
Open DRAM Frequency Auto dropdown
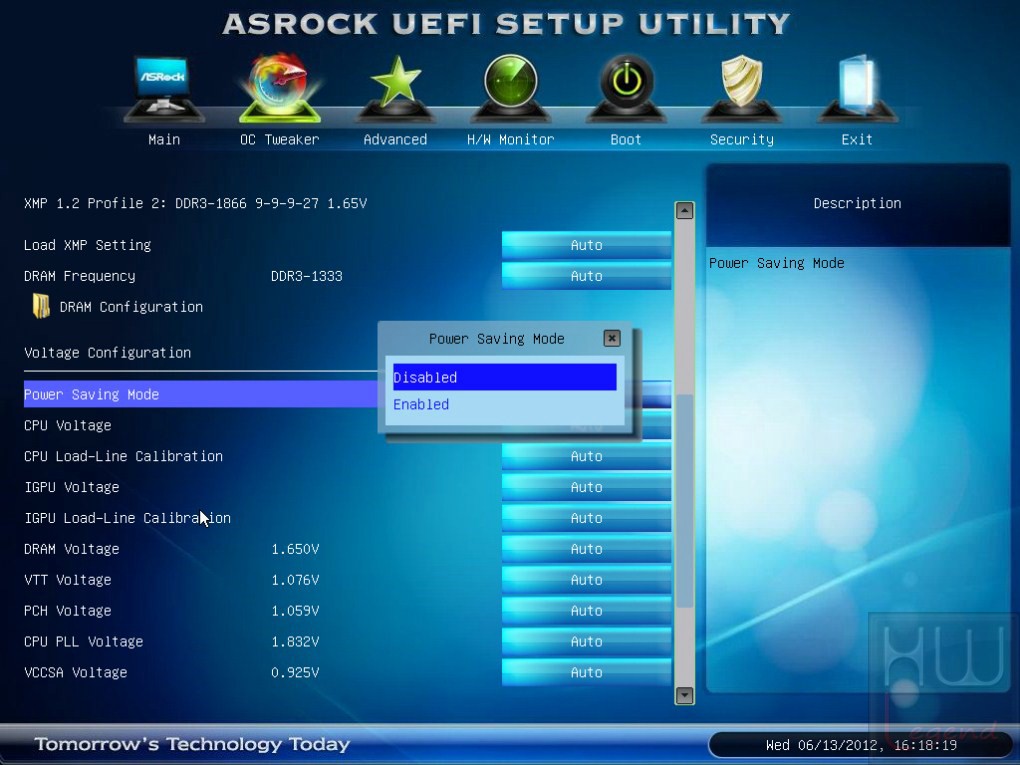(586, 276)
